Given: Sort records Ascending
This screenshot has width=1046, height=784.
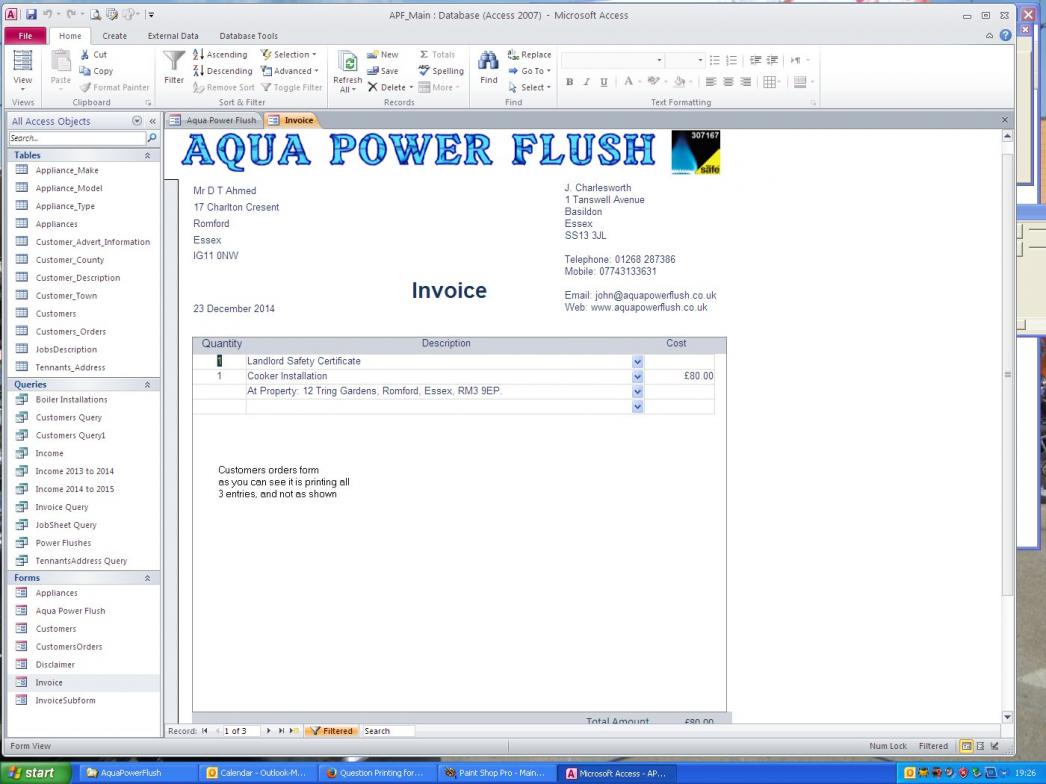Looking at the screenshot, I should (220, 55).
